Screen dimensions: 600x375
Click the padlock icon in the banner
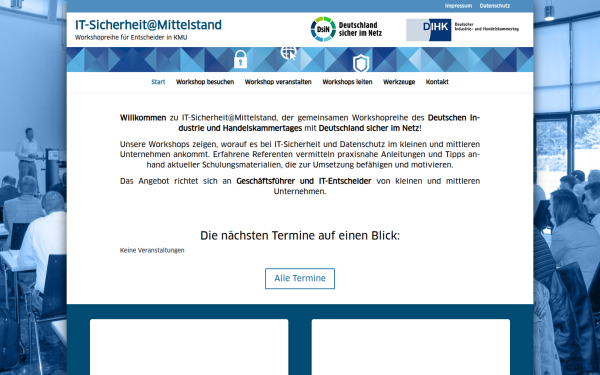(240, 59)
